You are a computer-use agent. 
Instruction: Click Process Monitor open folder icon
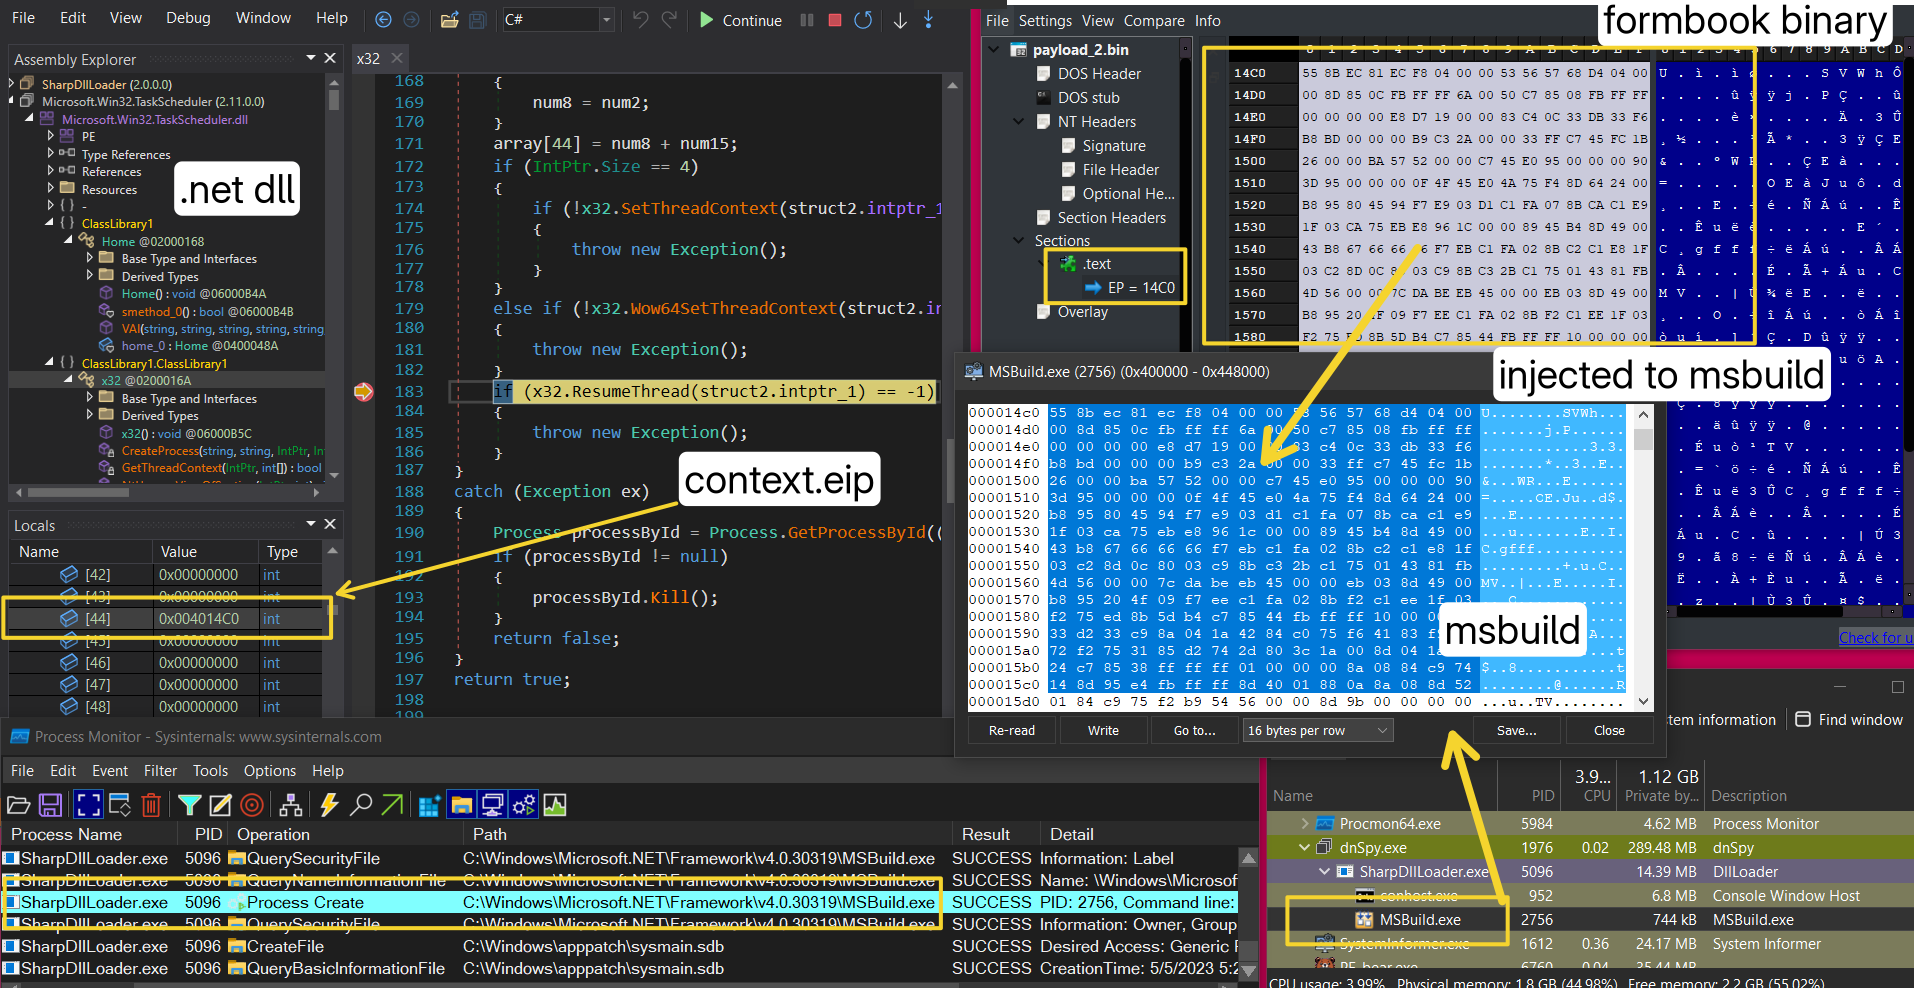coord(18,805)
